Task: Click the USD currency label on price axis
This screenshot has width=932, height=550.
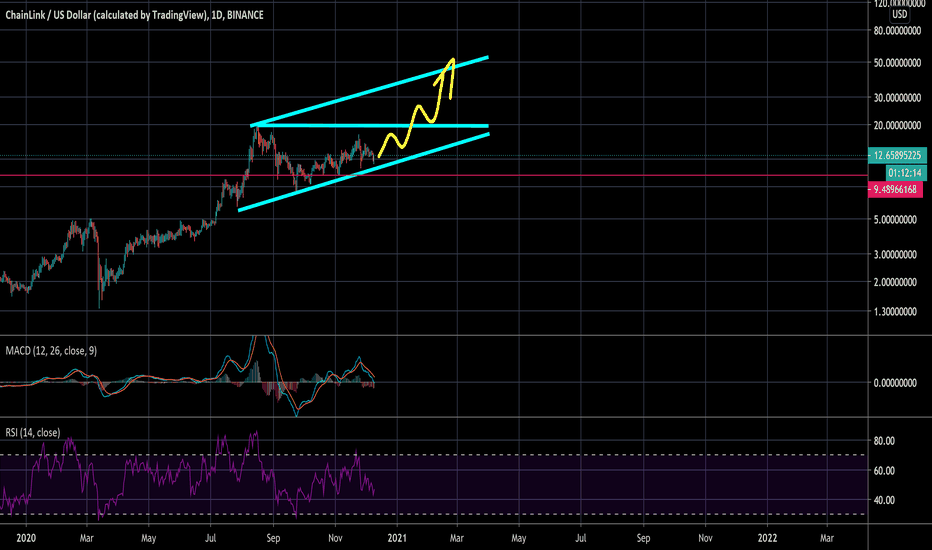Action: pyautogui.click(x=899, y=14)
